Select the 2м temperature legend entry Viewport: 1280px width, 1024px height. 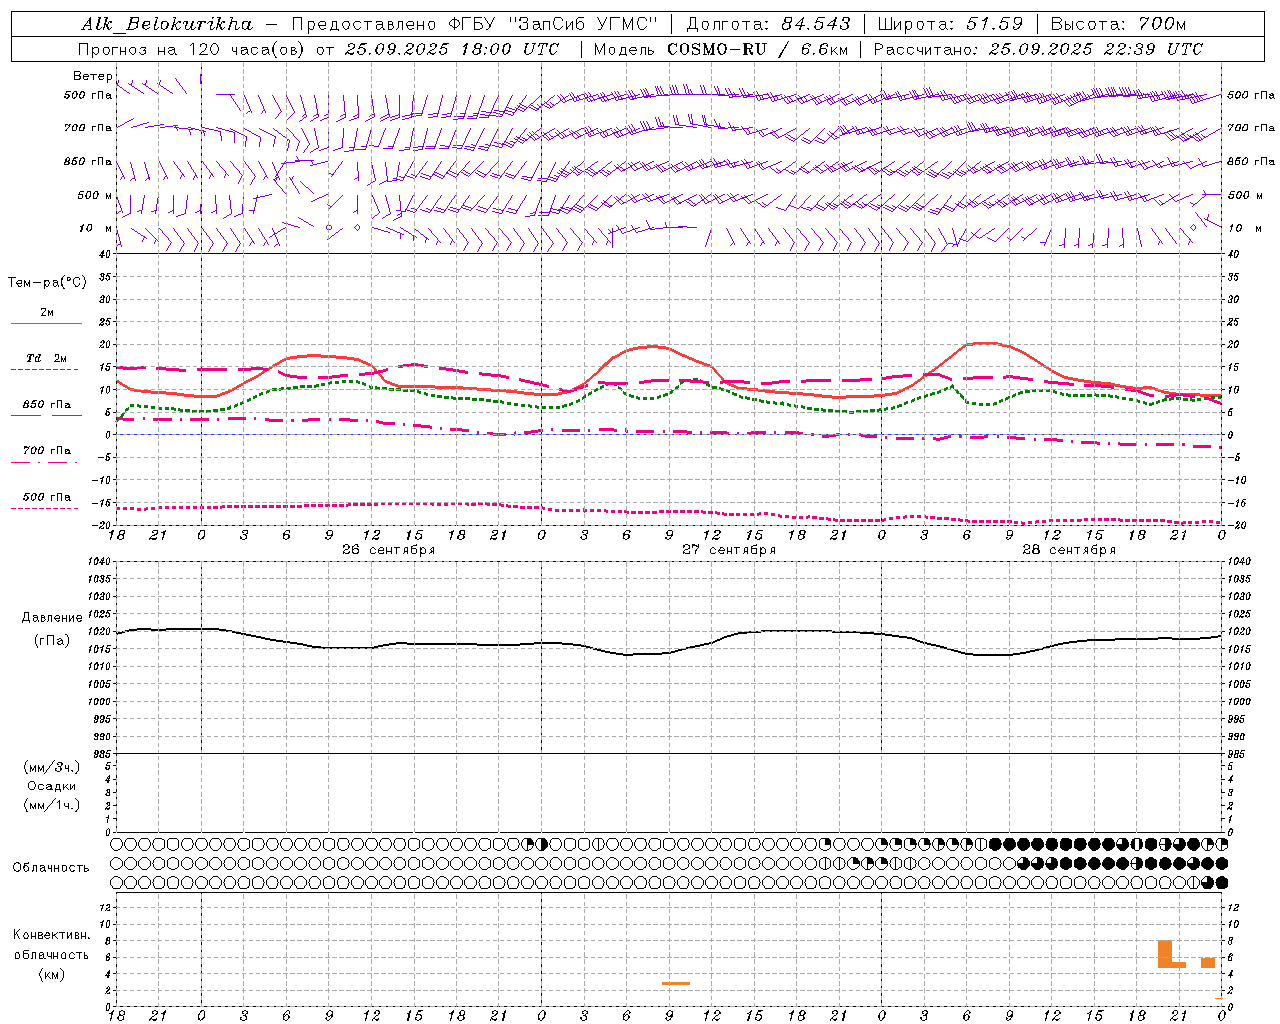click(47, 312)
